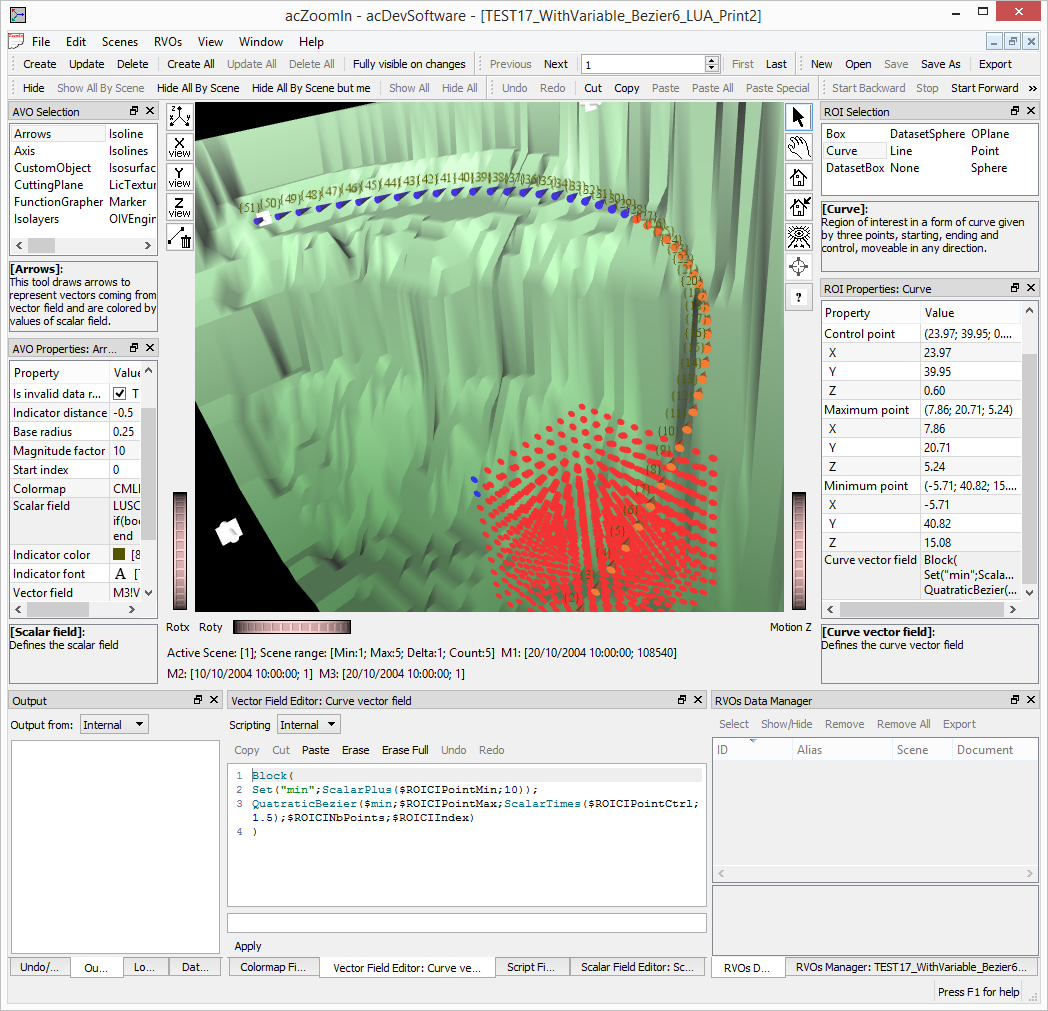
Task: Click the set home position icon
Action: tap(798, 207)
